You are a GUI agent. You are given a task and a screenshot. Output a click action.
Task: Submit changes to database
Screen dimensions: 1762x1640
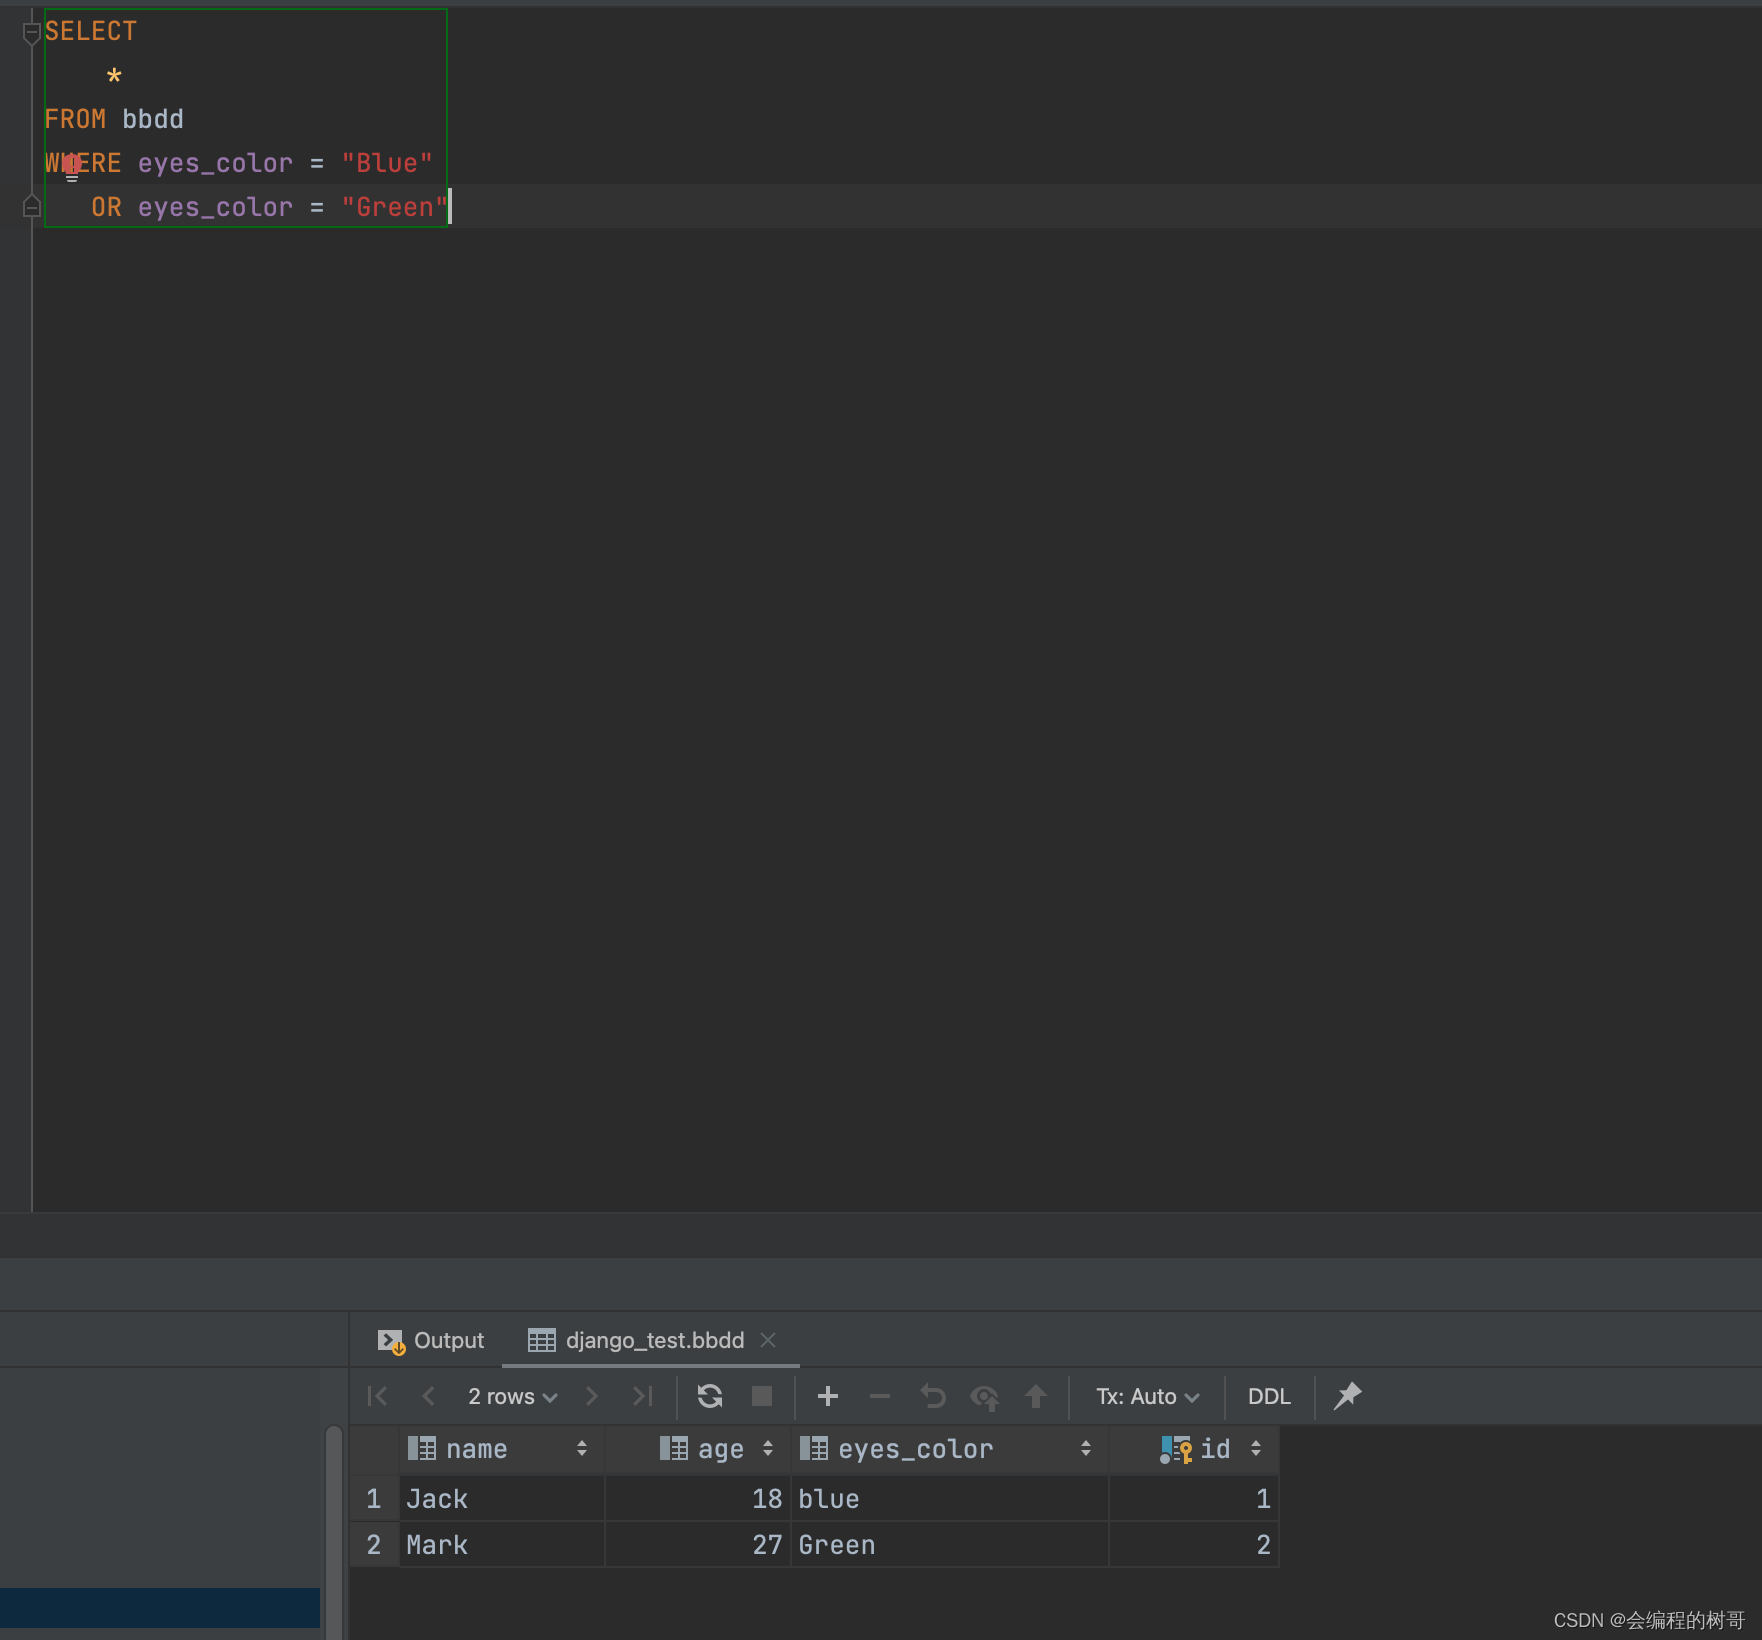click(1036, 1396)
